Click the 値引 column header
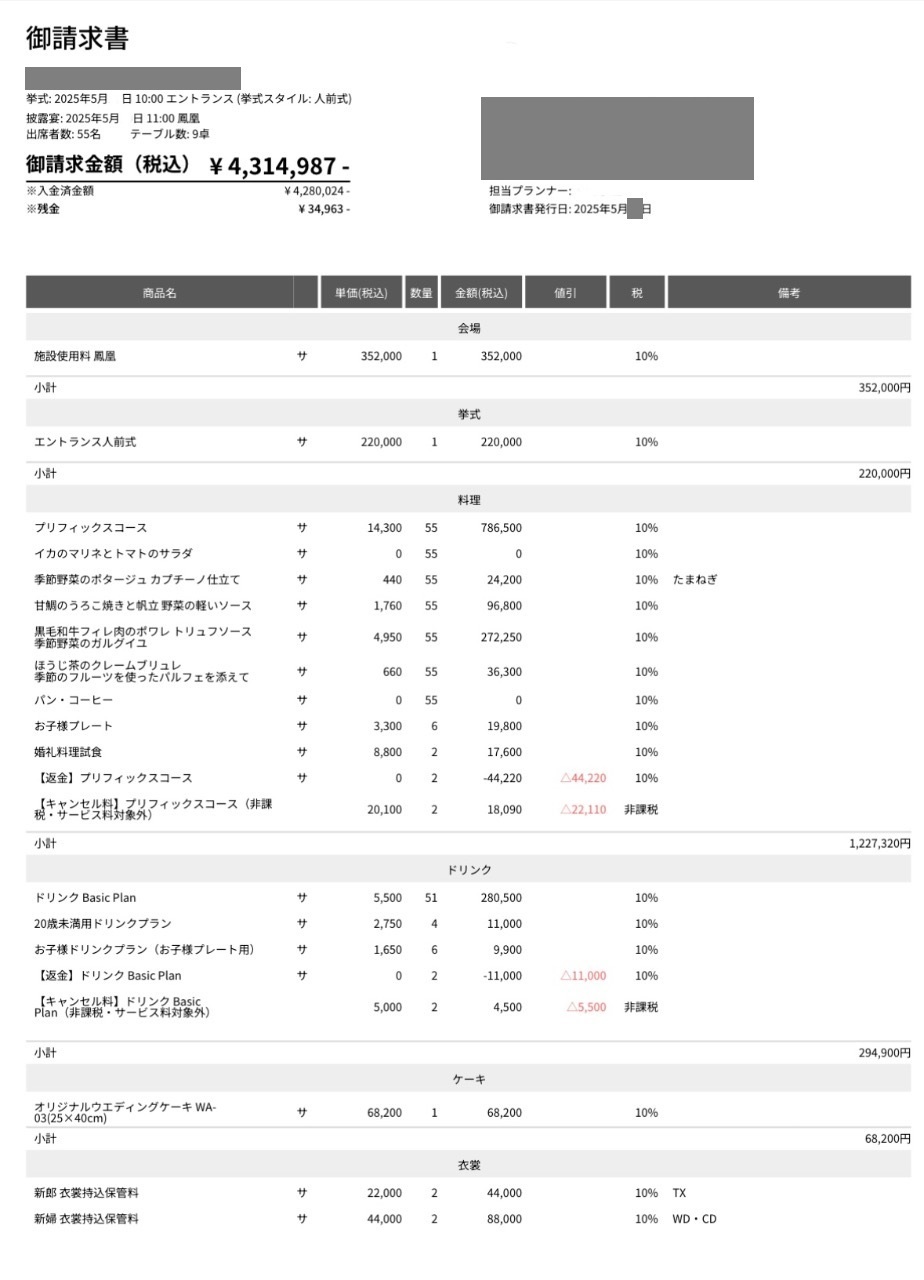This screenshot has width=924, height=1280. [x=565, y=293]
